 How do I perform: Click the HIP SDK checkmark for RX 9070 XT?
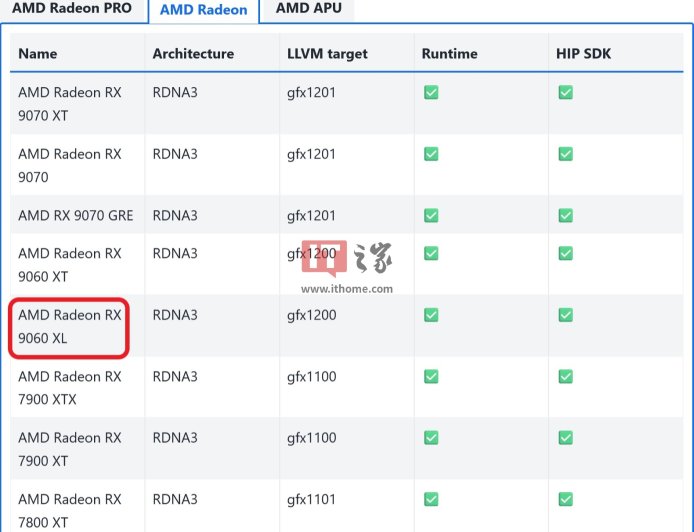pyautogui.click(x=565, y=93)
